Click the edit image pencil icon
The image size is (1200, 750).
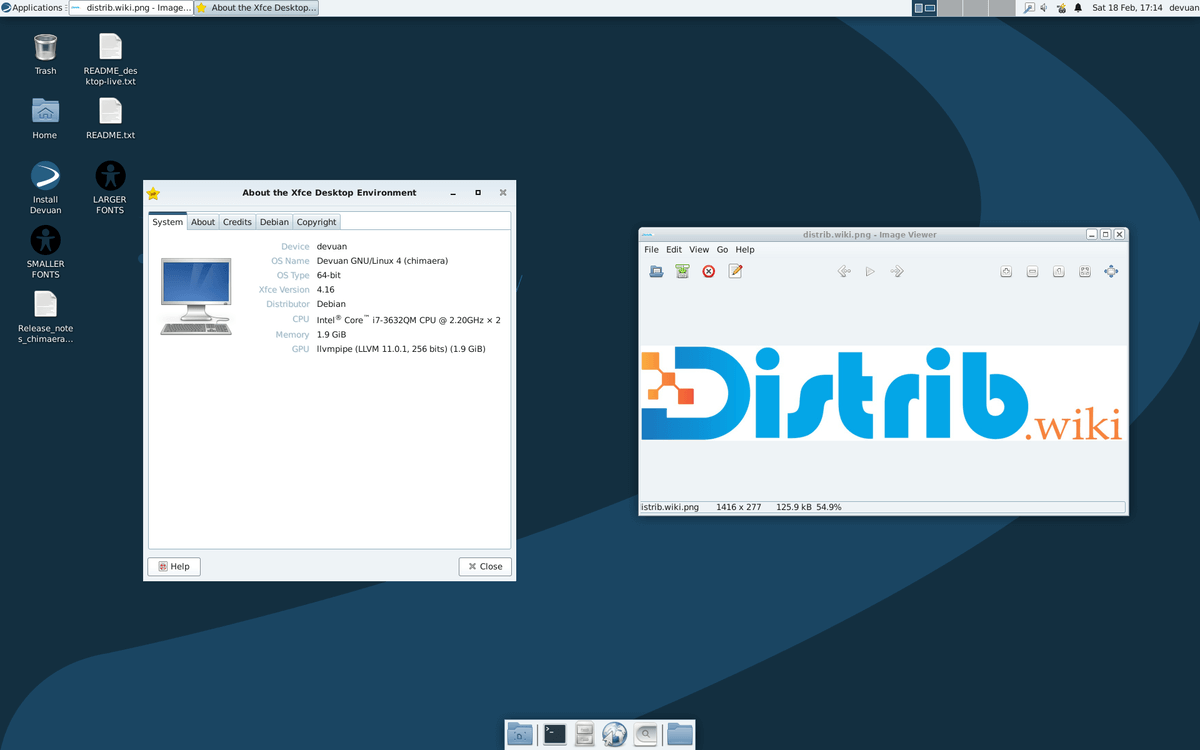(735, 271)
